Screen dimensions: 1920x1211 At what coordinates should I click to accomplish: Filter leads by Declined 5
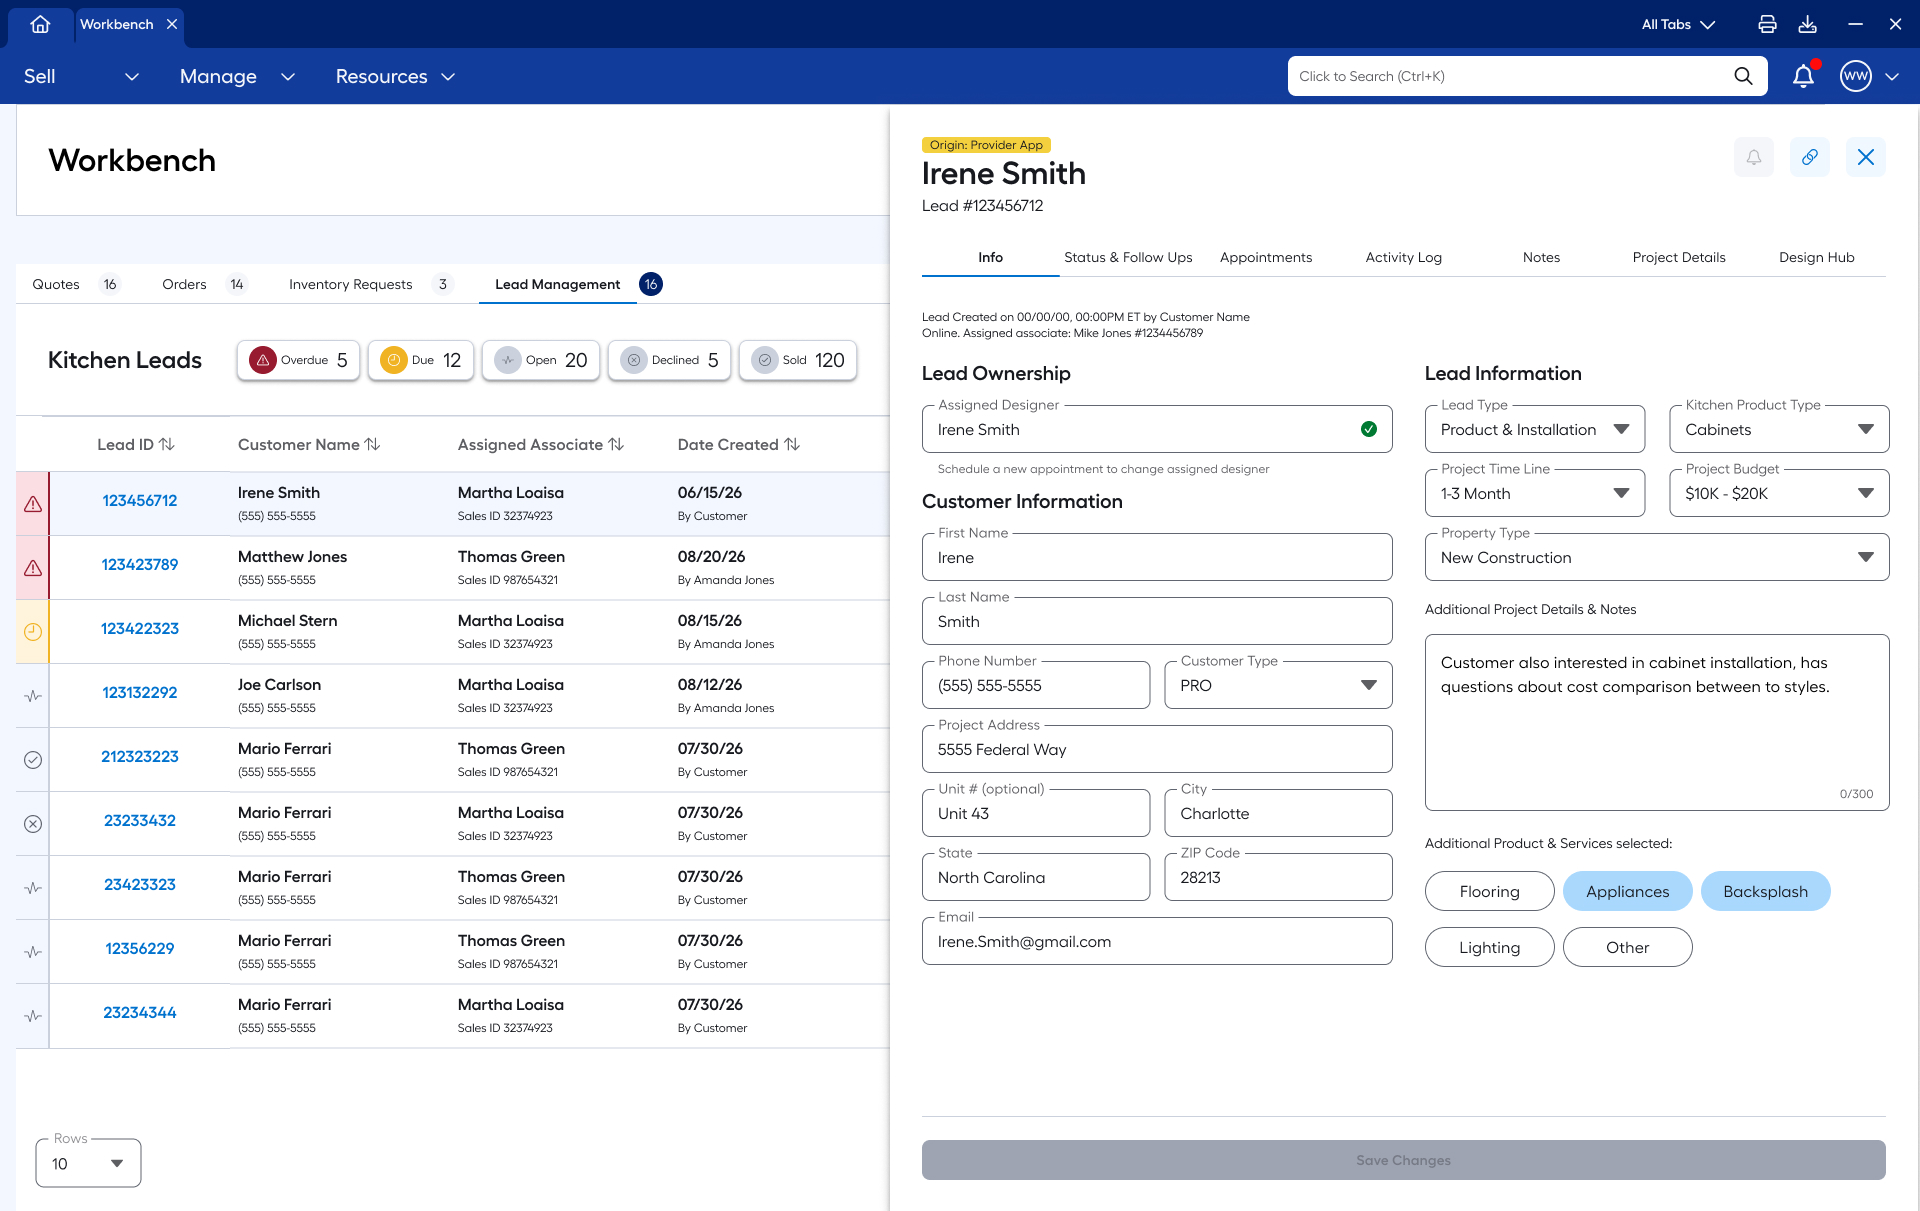670,360
